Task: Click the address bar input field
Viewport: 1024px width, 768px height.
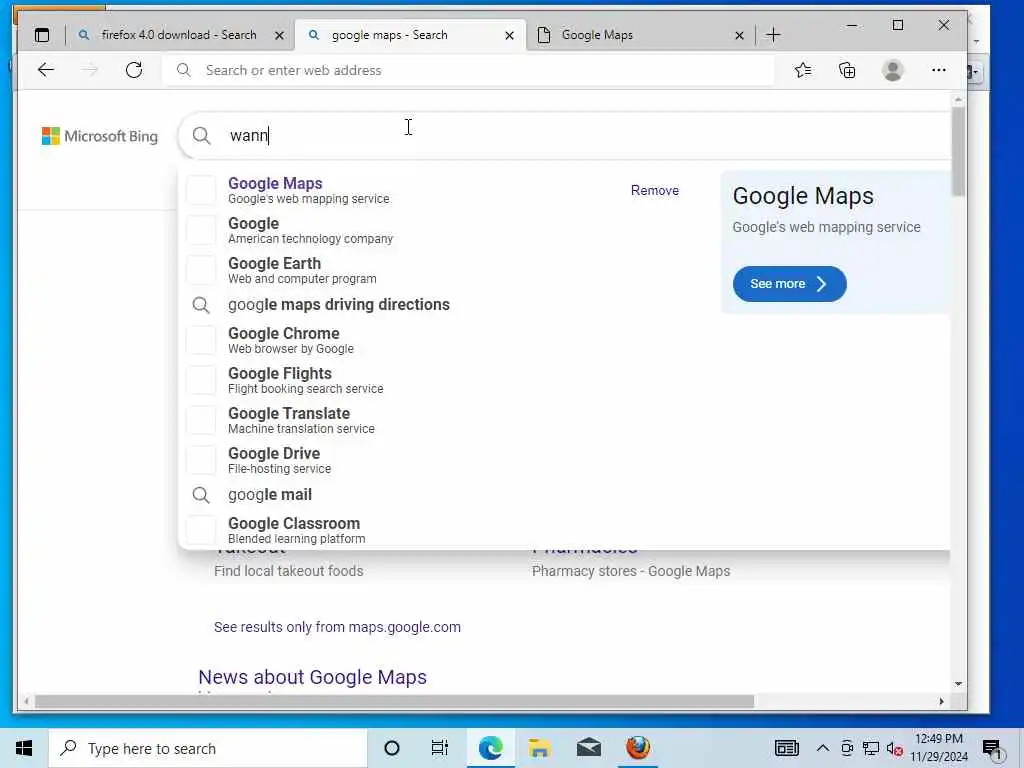Action: (x=470, y=70)
